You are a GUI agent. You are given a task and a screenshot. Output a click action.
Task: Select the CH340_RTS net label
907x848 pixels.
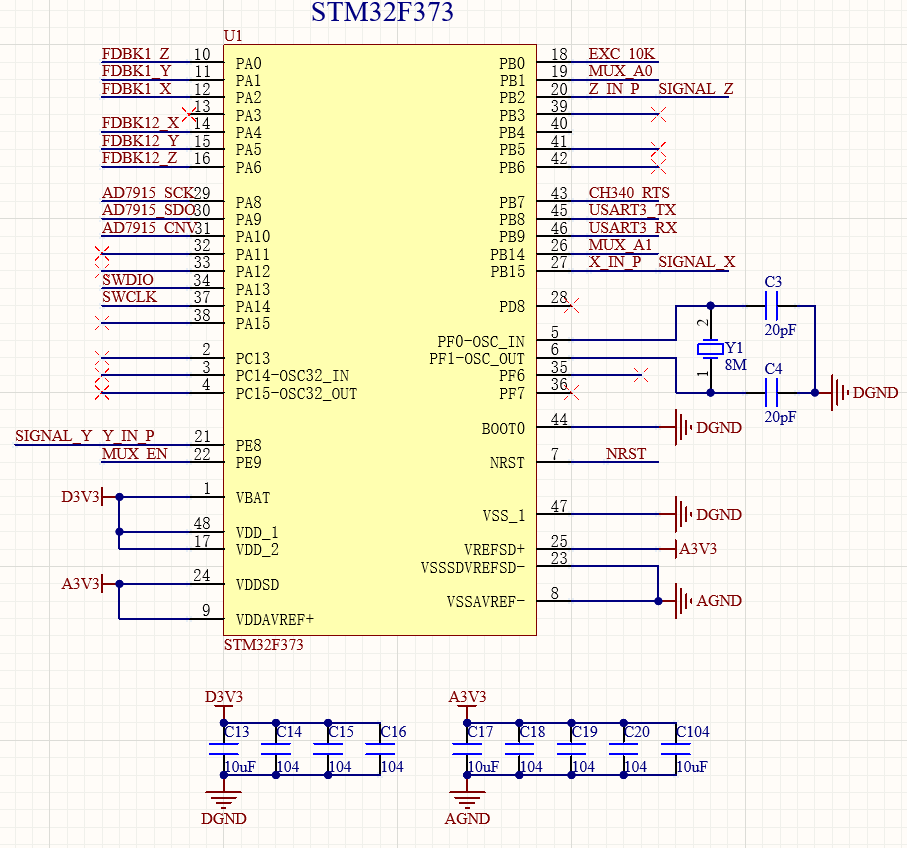tap(629, 193)
